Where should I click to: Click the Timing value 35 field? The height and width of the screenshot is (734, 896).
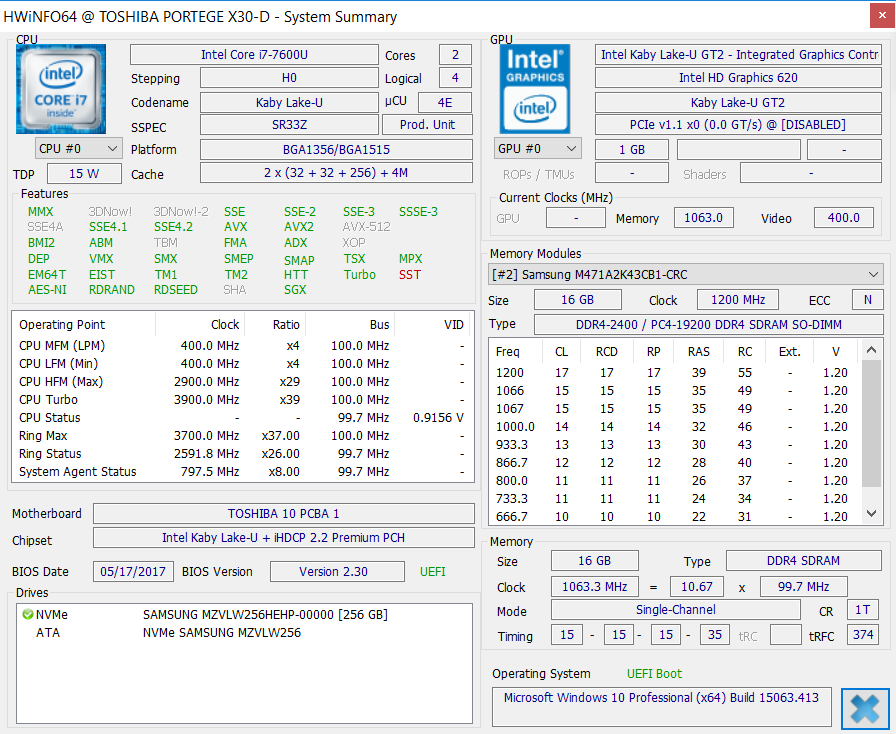click(x=714, y=635)
